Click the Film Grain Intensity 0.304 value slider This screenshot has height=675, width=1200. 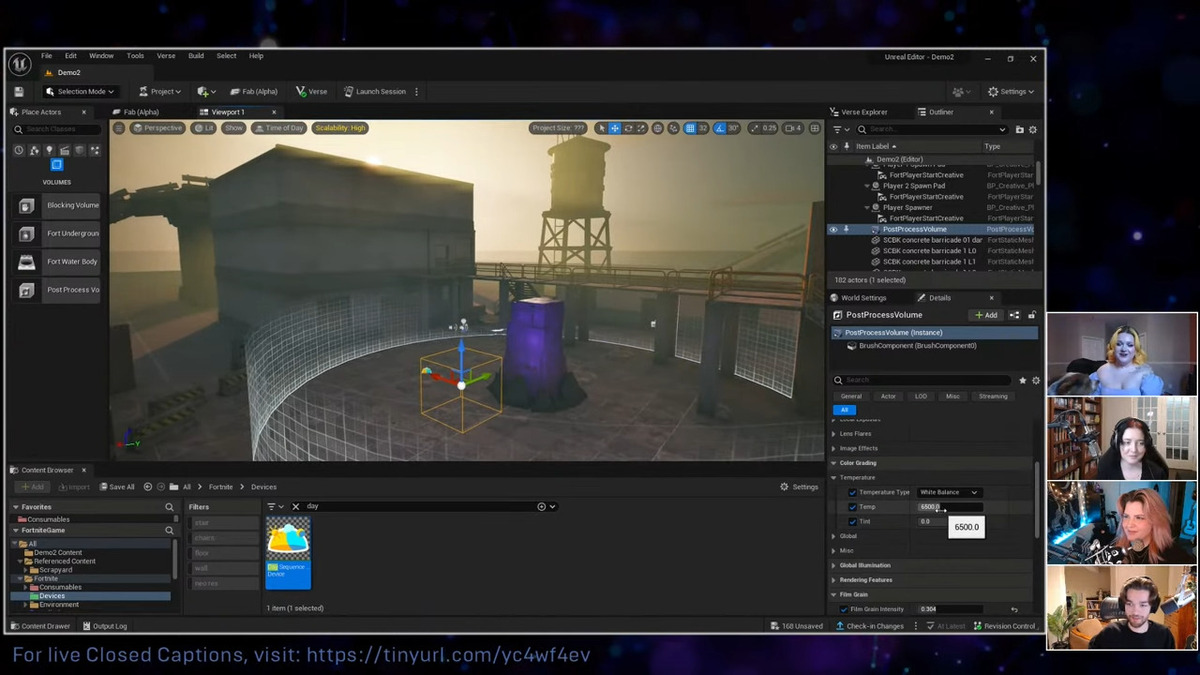click(x=949, y=609)
